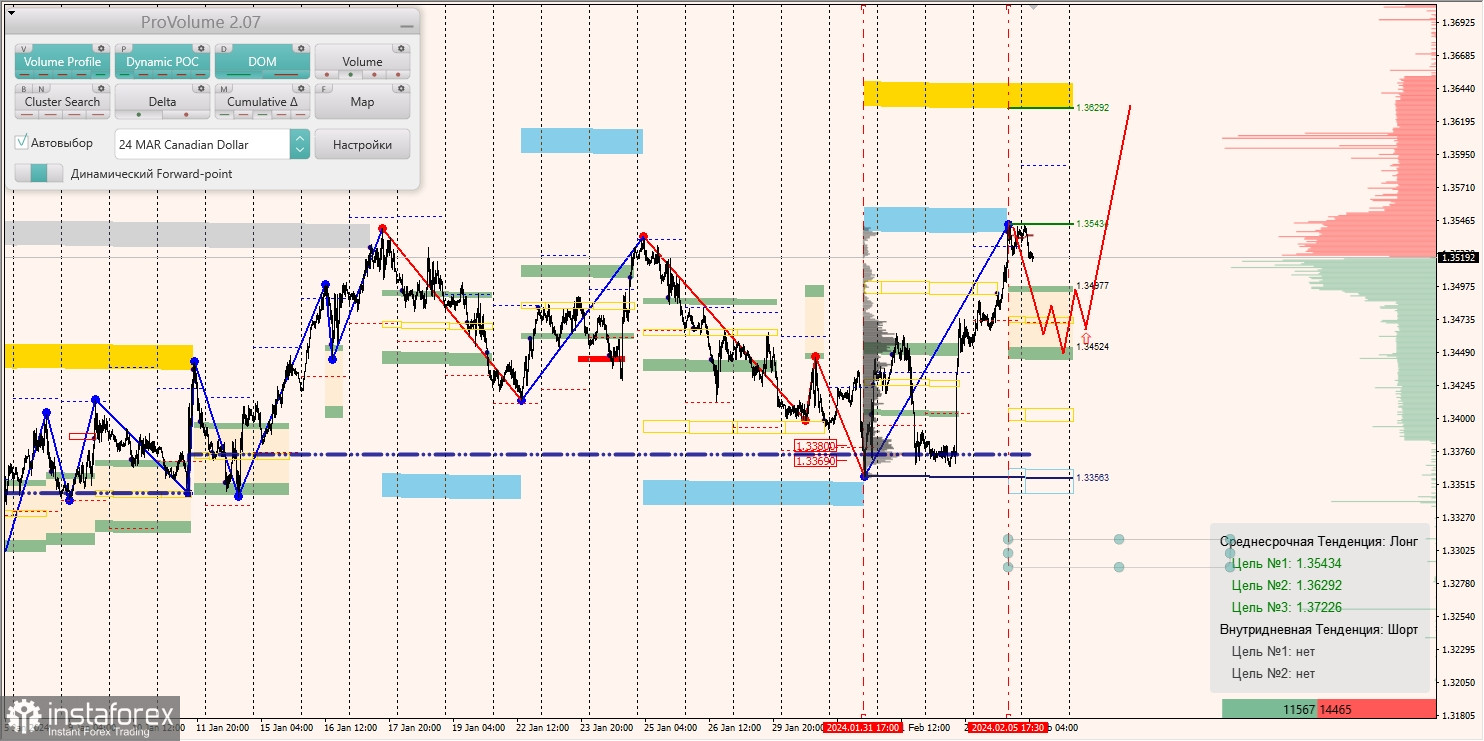
Task: Select the green dot mode under Volume
Action: 351,75
